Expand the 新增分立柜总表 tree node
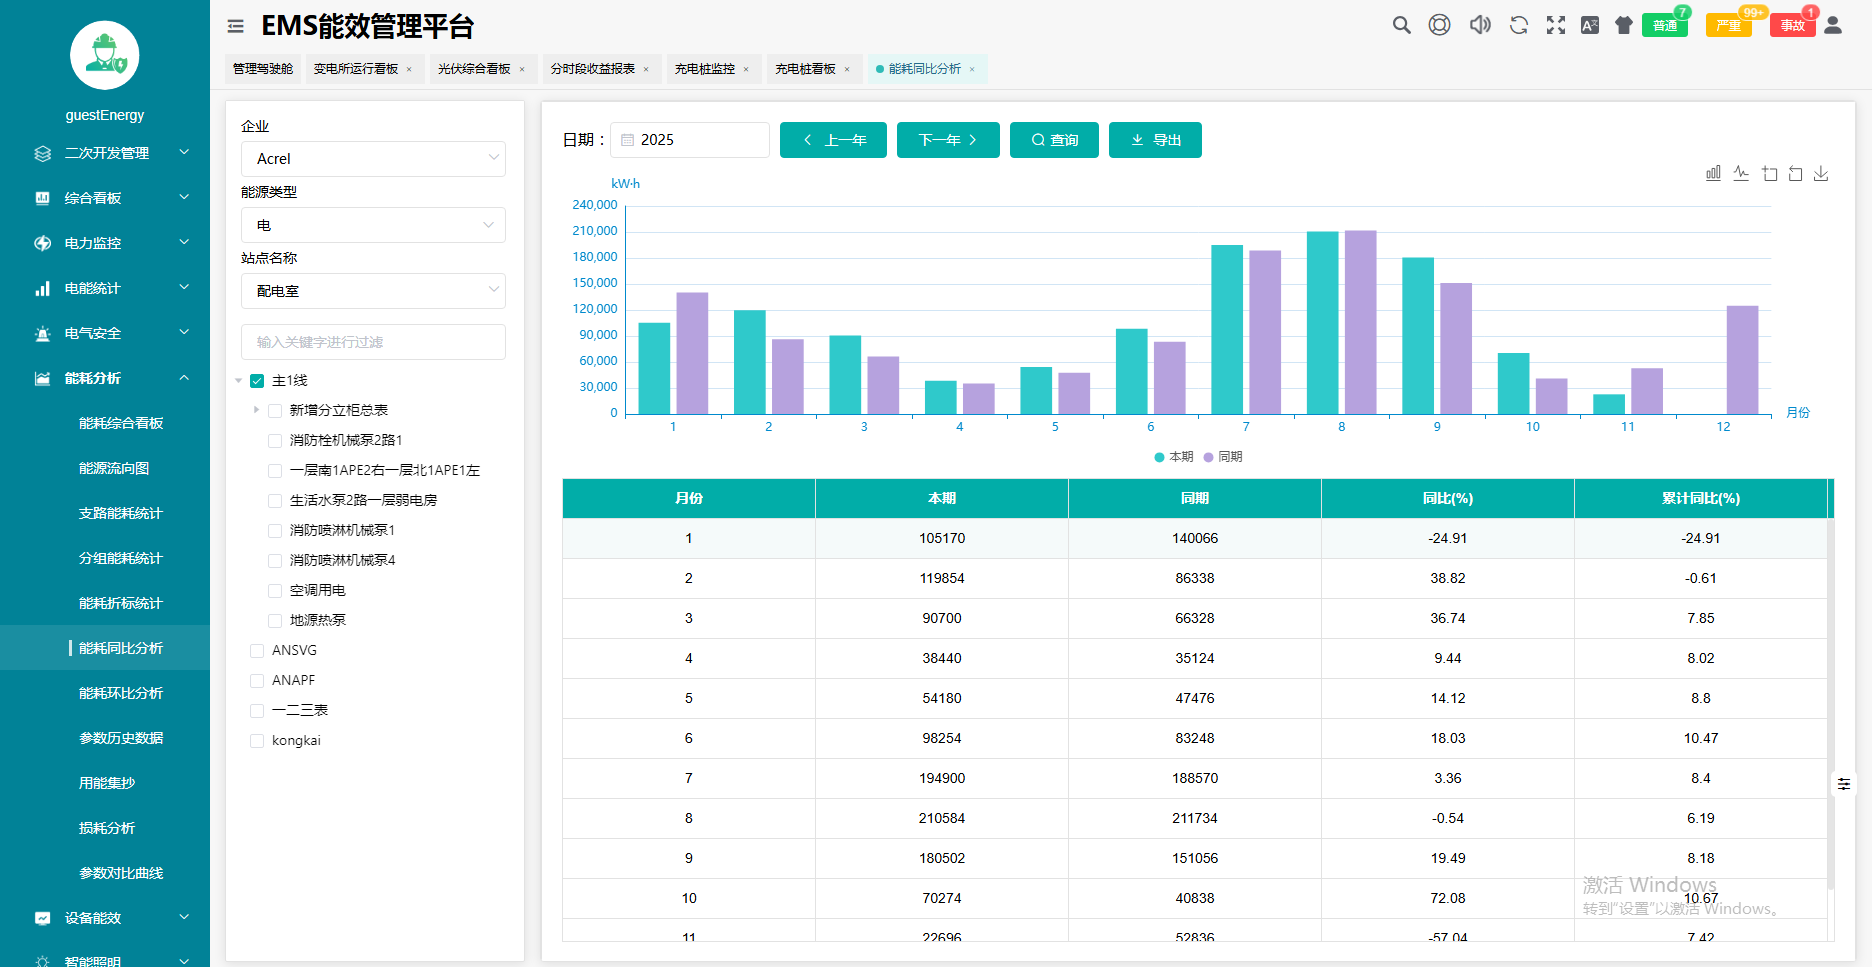The height and width of the screenshot is (967, 1872). tap(256, 410)
